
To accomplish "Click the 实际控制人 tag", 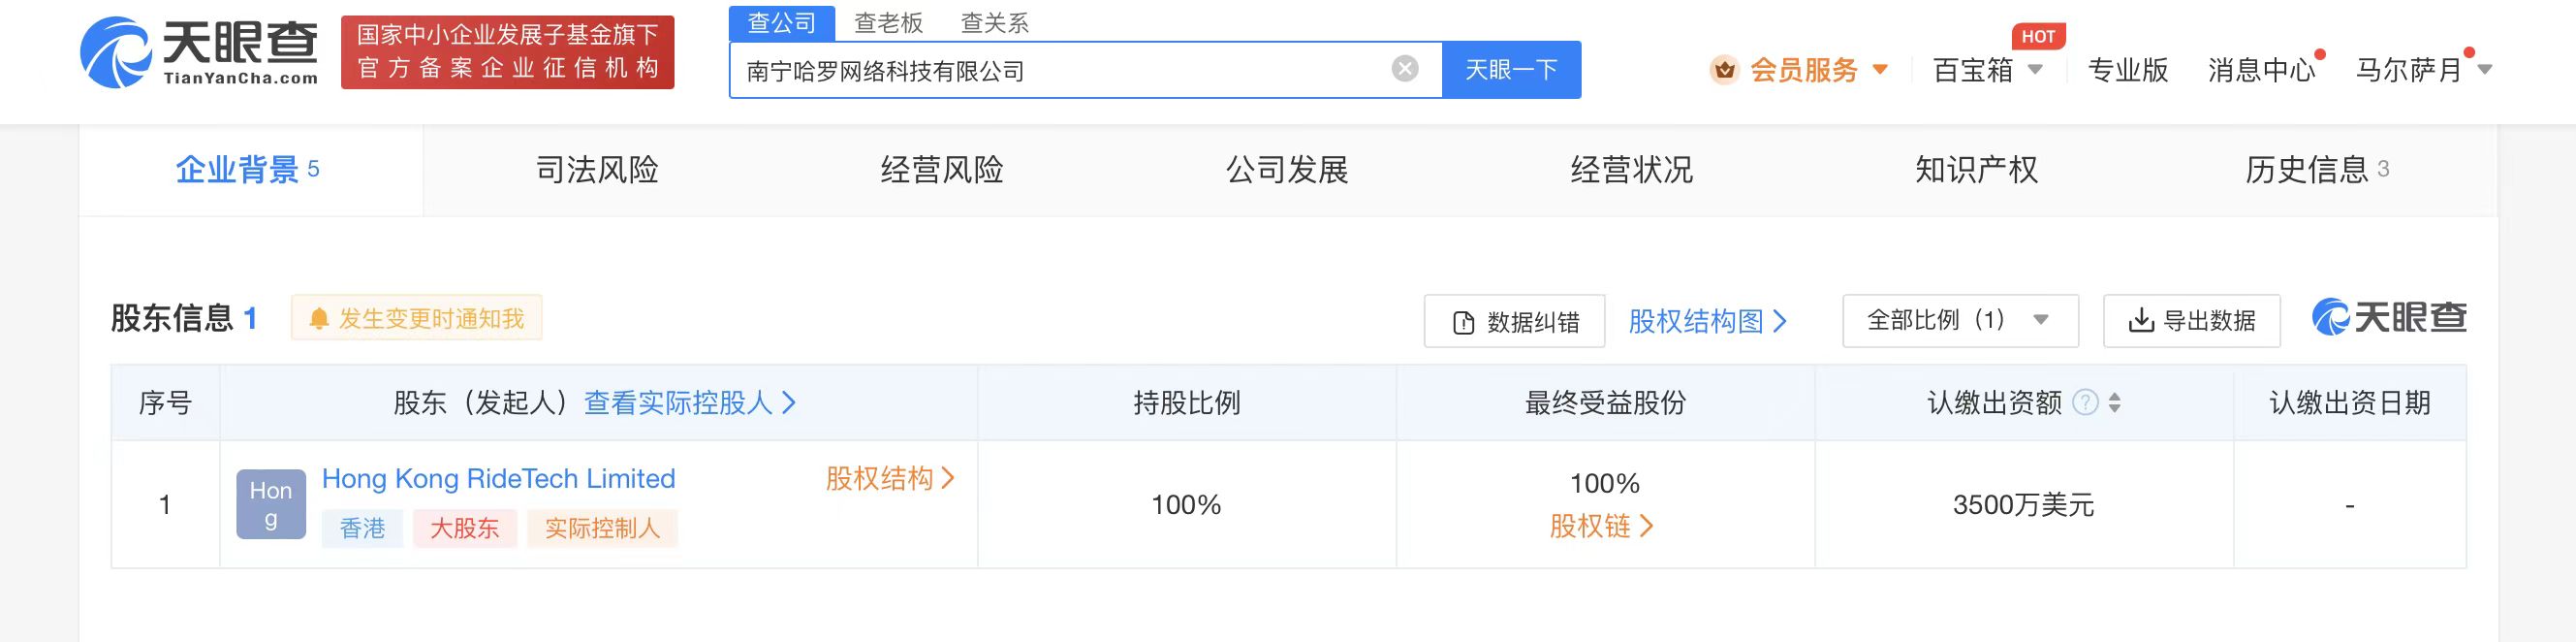I will click(x=602, y=528).
